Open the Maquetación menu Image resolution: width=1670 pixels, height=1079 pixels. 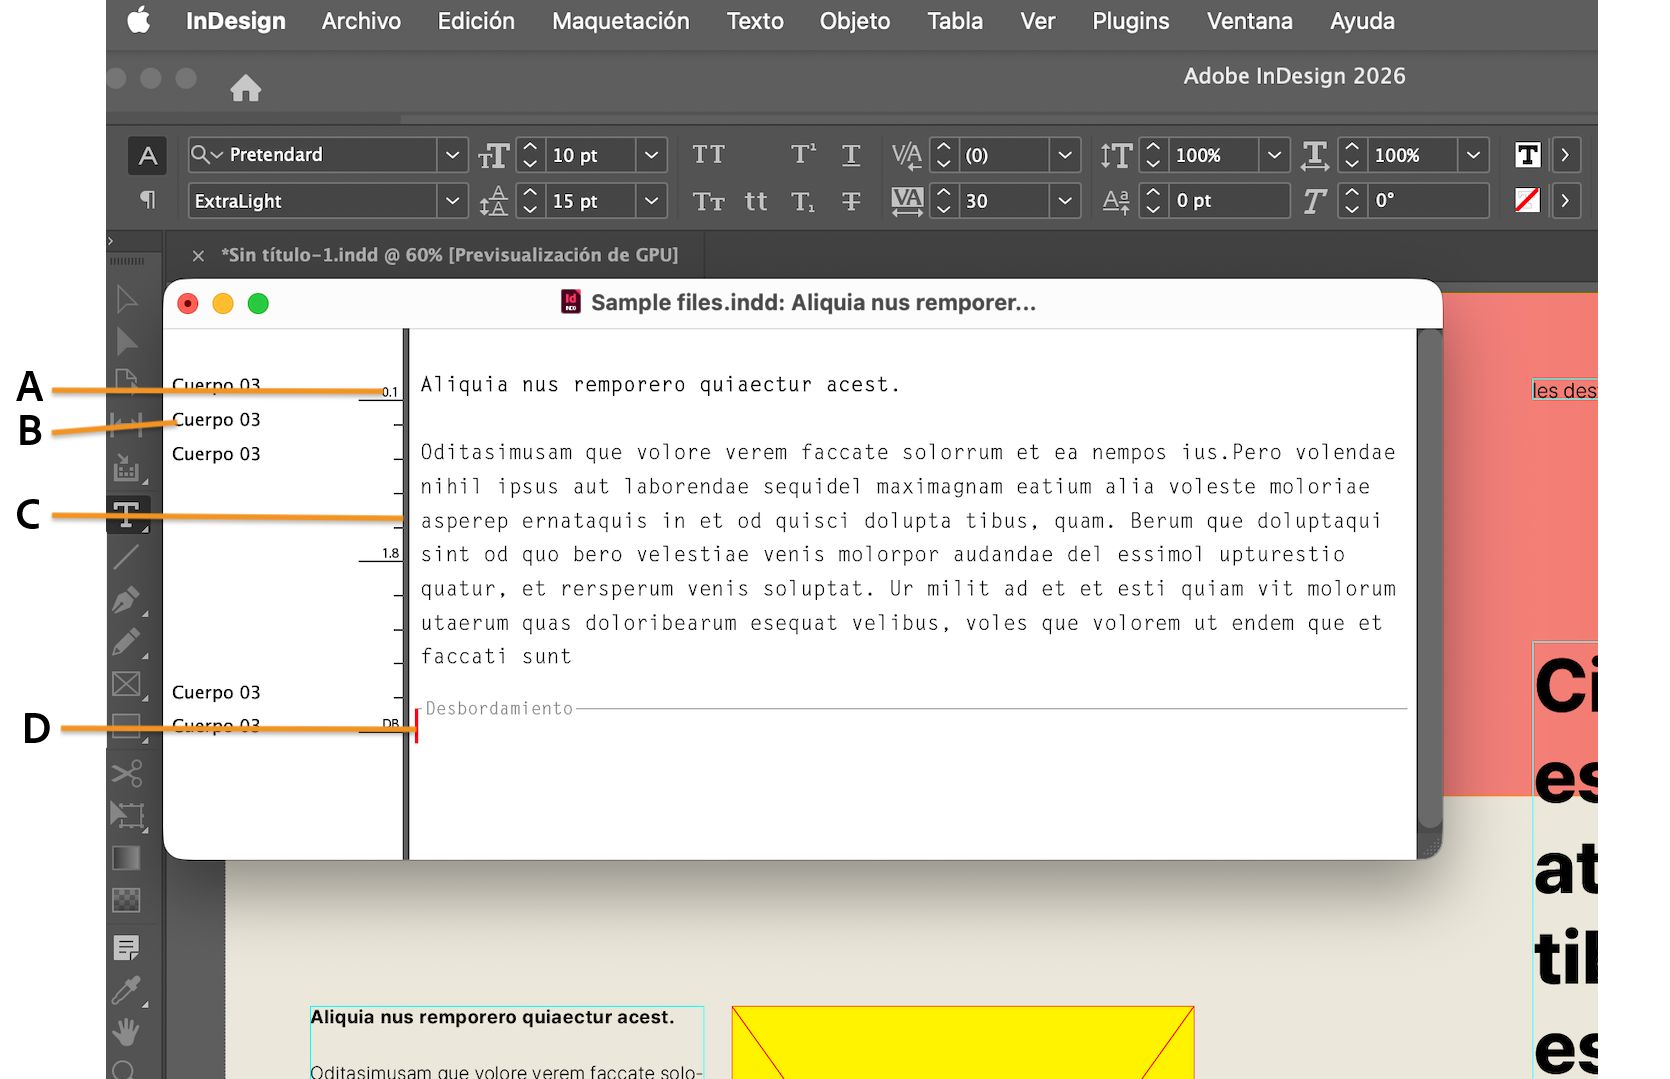point(620,21)
